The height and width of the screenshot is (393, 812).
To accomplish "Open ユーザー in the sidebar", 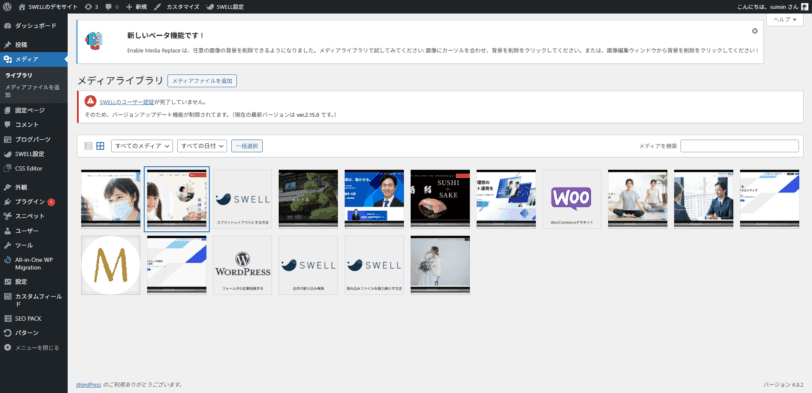I will click(34, 230).
